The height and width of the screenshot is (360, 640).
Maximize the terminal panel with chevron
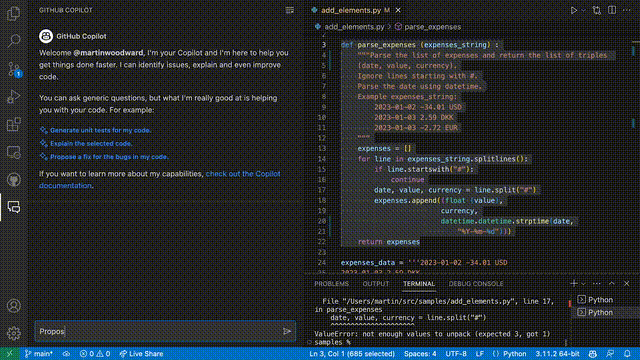click(611, 283)
